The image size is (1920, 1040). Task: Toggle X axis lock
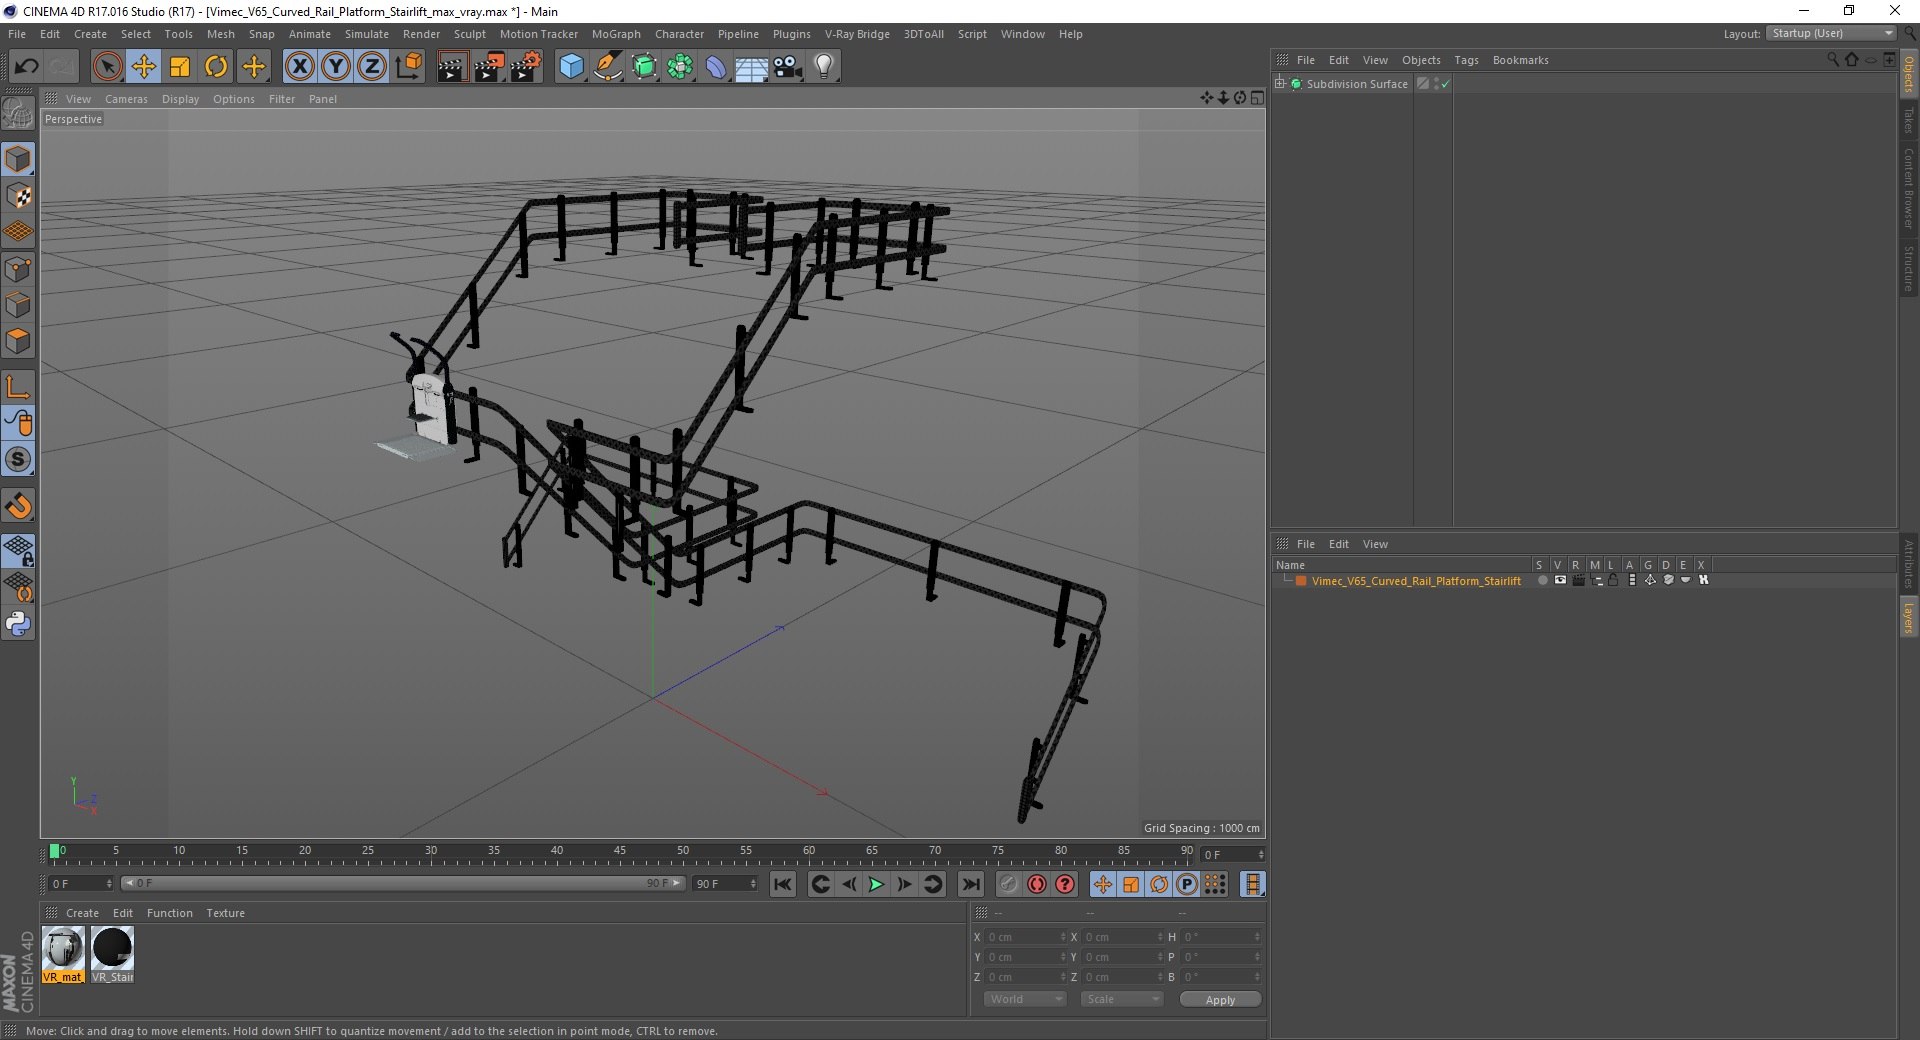pyautogui.click(x=299, y=67)
